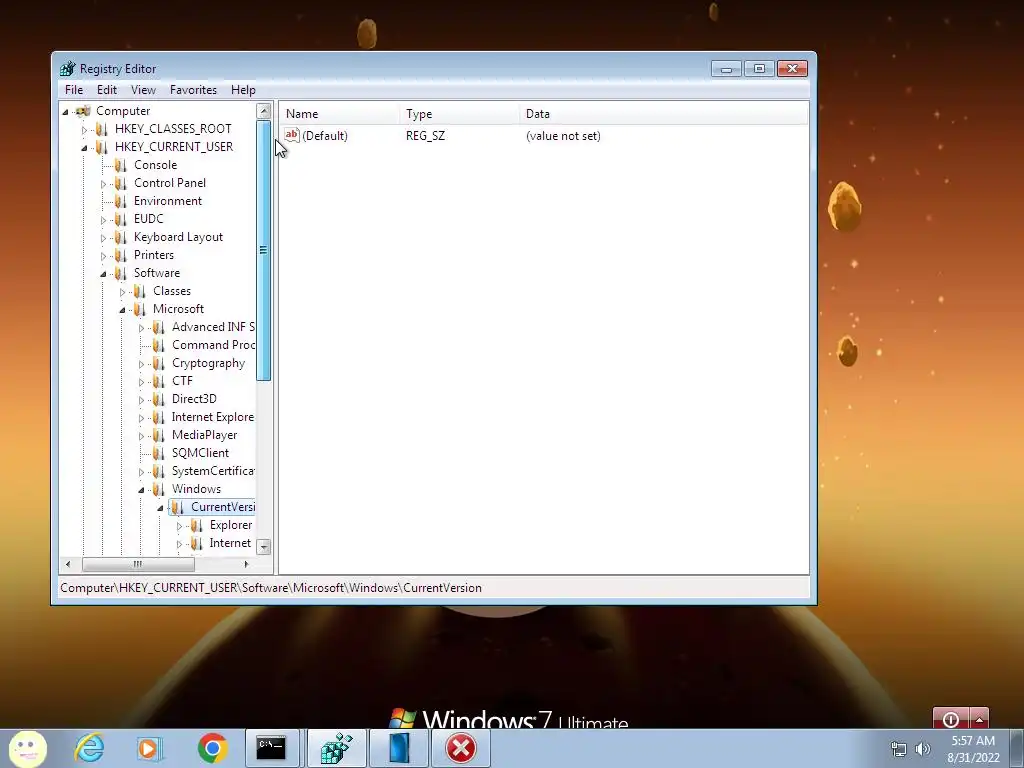Select the Windows key

(196, 489)
